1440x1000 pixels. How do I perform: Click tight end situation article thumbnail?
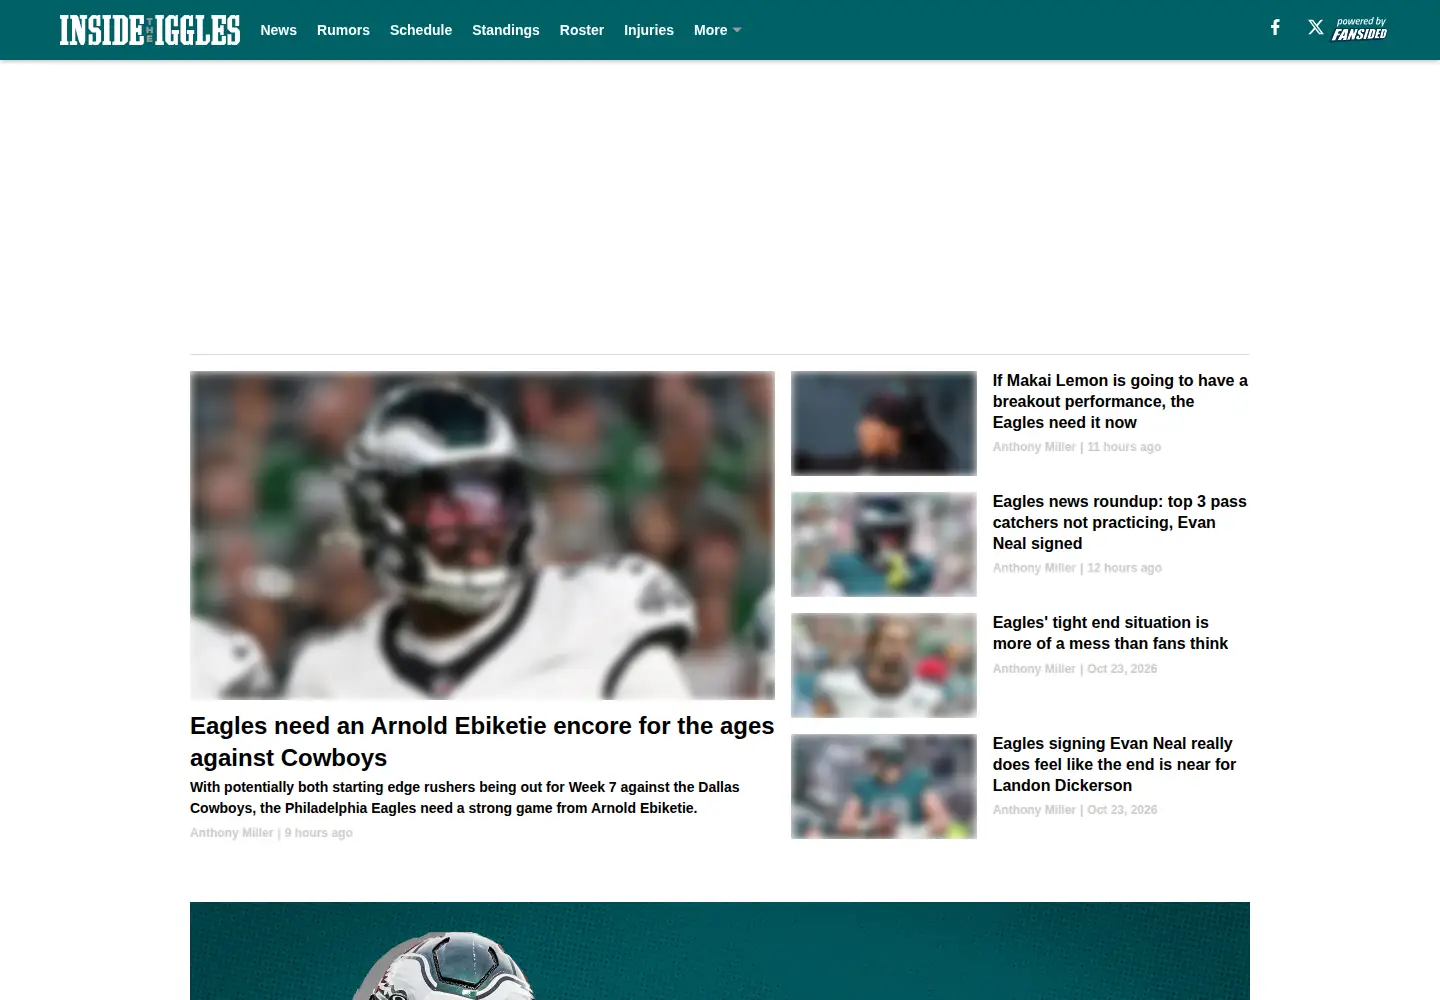click(884, 665)
